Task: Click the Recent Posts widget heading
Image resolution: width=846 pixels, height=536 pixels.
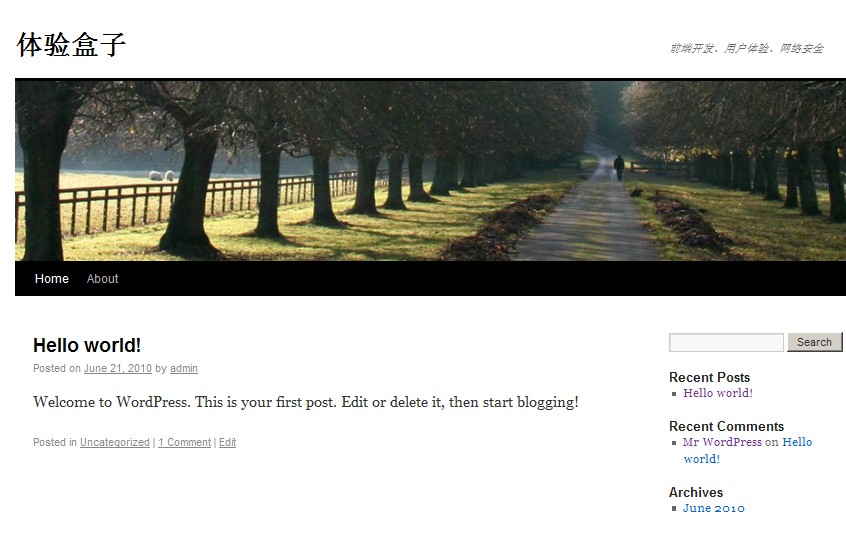Action: (709, 377)
